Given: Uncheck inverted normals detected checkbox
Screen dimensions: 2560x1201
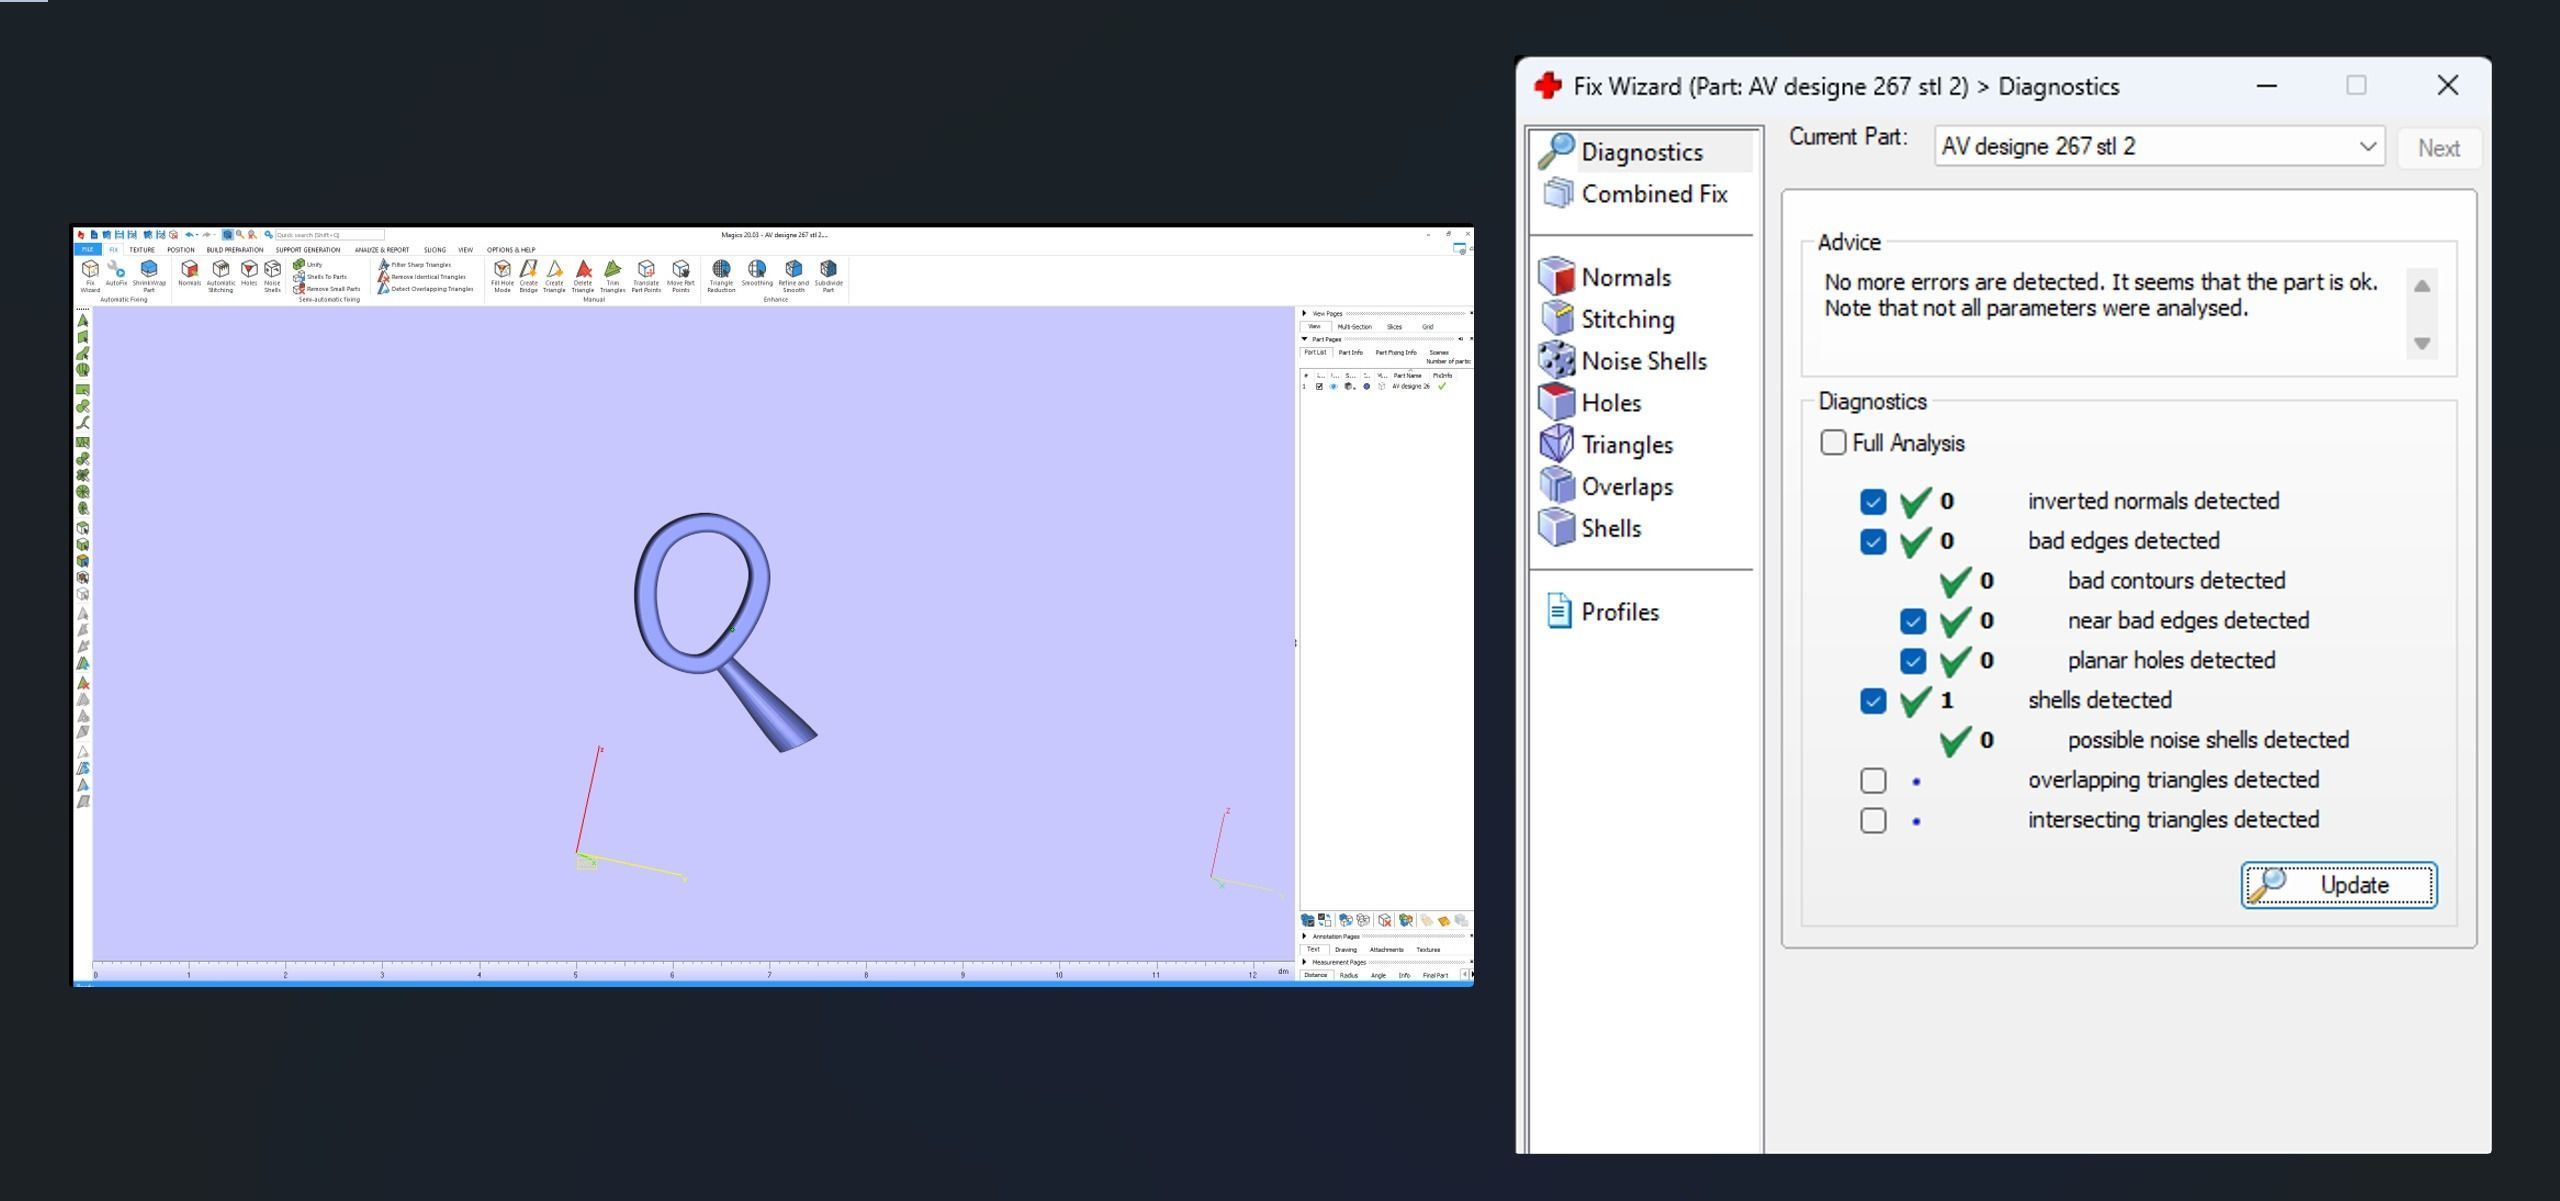Looking at the screenshot, I should [1873, 502].
